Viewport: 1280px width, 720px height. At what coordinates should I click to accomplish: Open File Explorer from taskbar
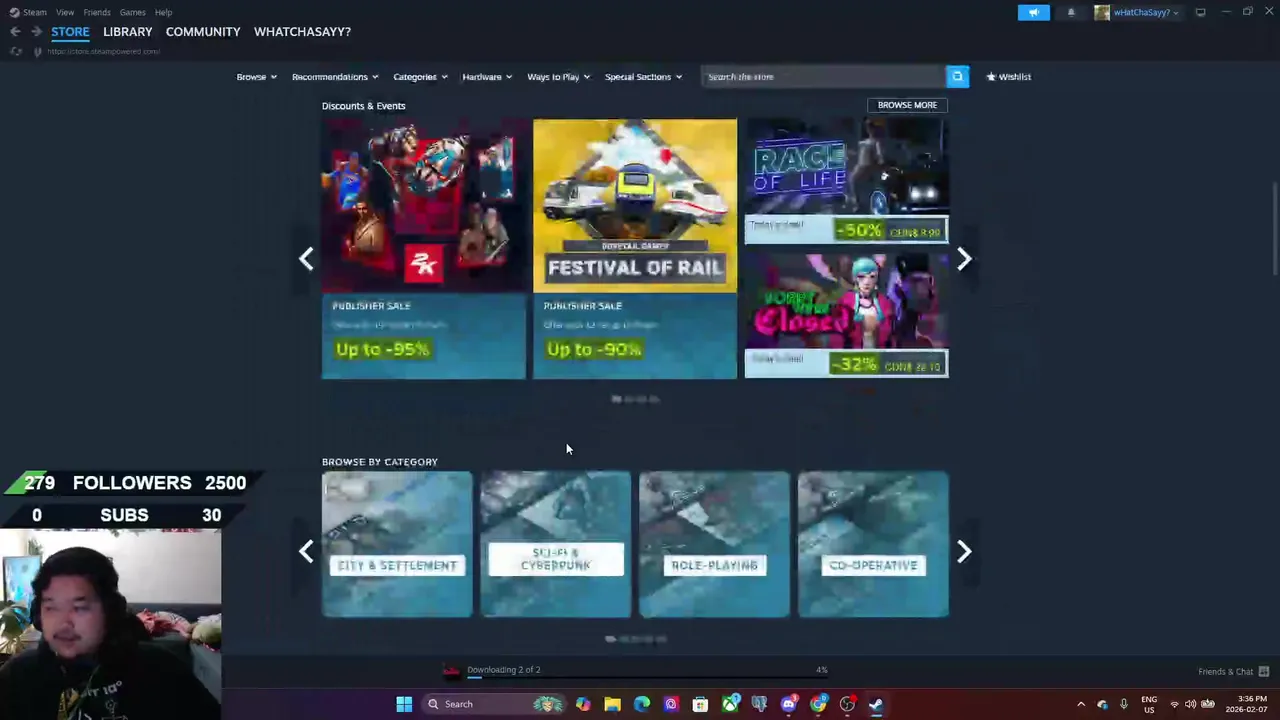612,704
